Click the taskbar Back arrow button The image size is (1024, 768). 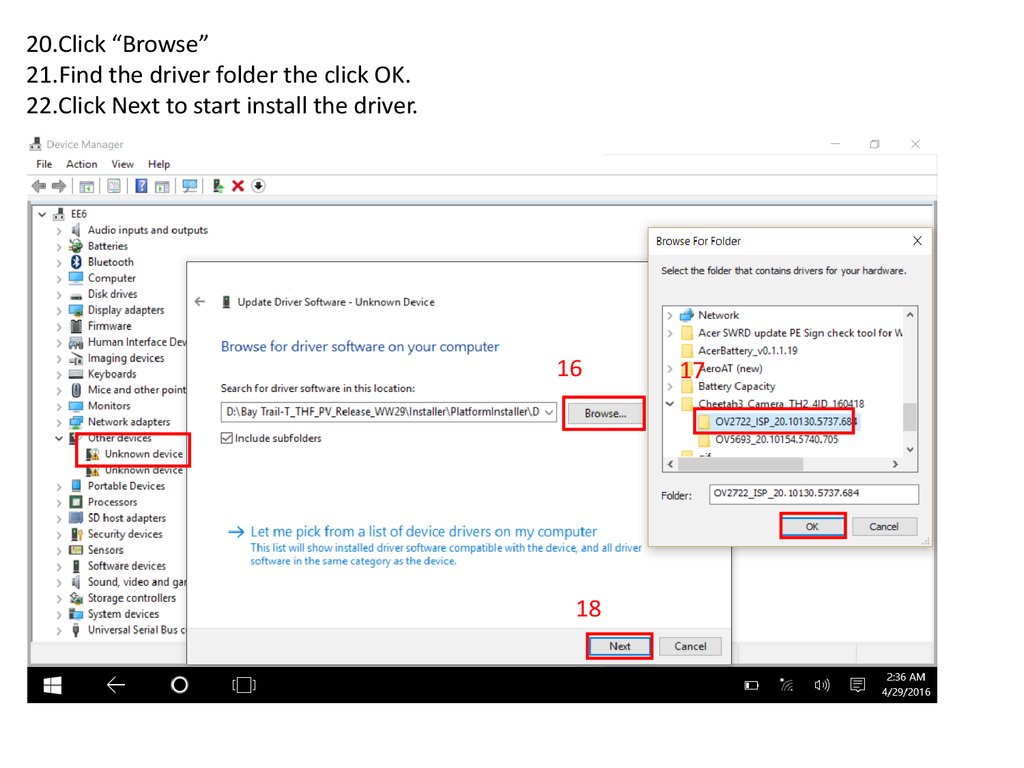(116, 684)
